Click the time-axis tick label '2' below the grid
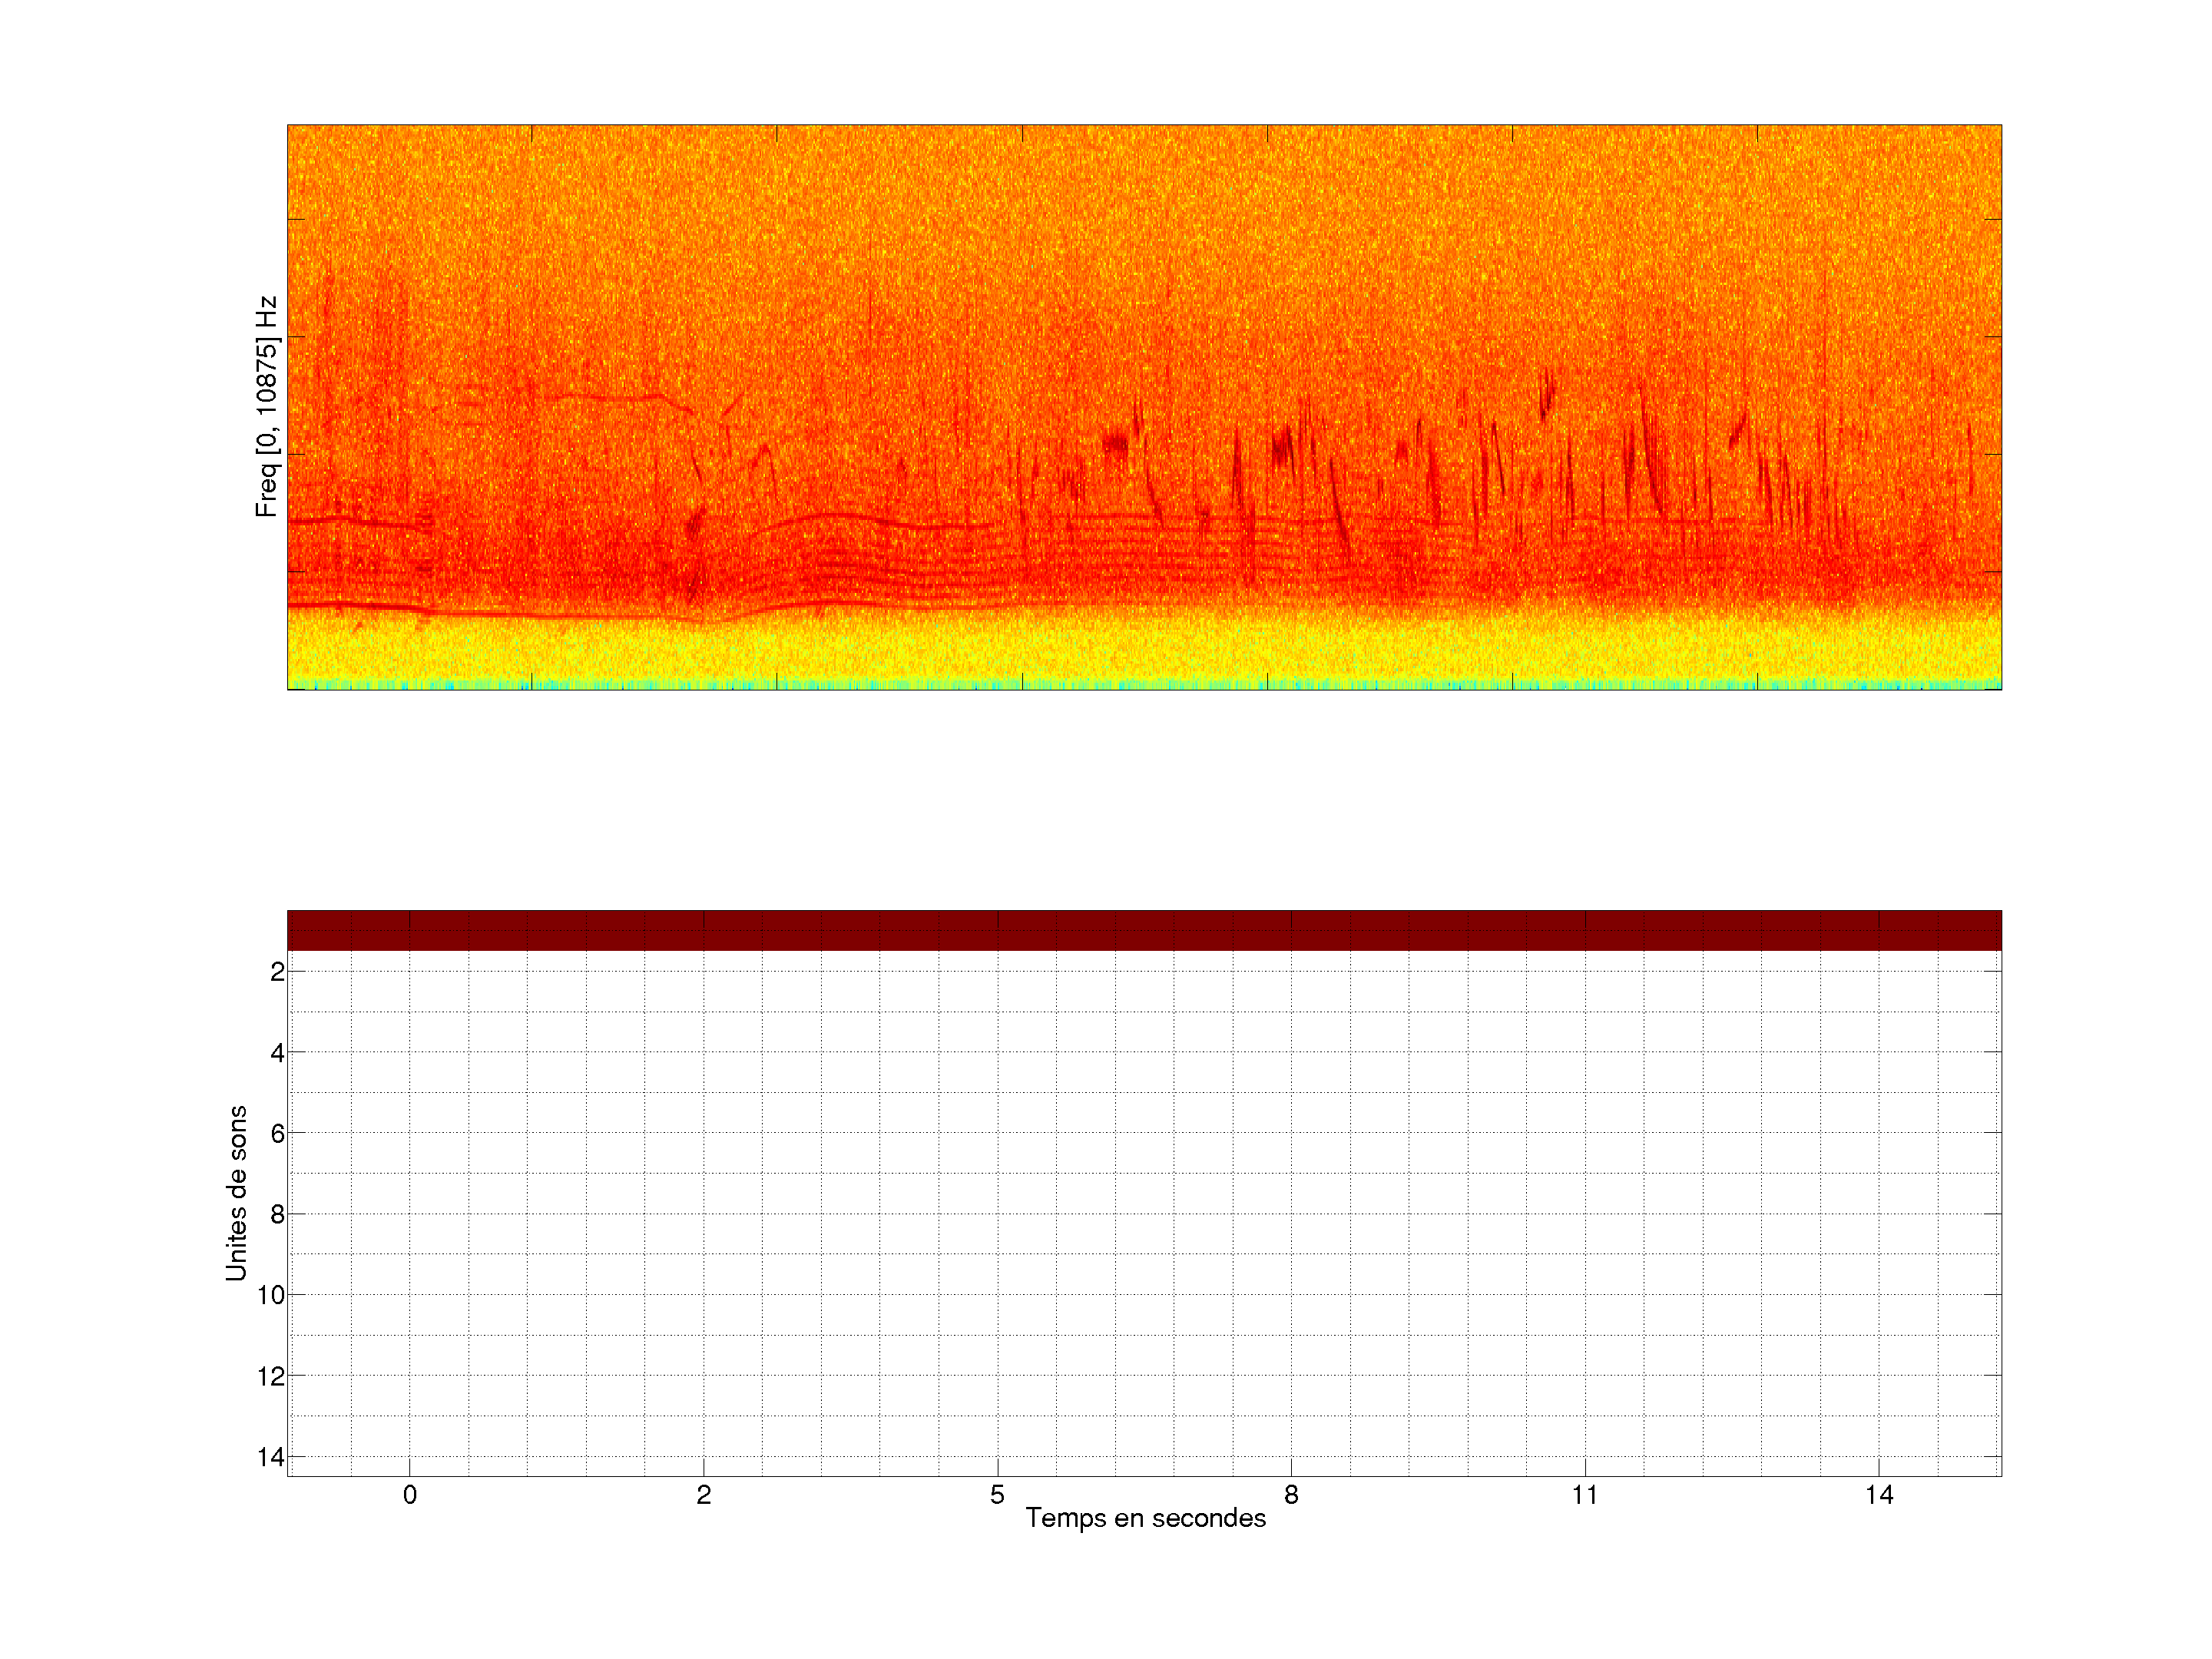This screenshot has height=1659, width=2212. [704, 1495]
